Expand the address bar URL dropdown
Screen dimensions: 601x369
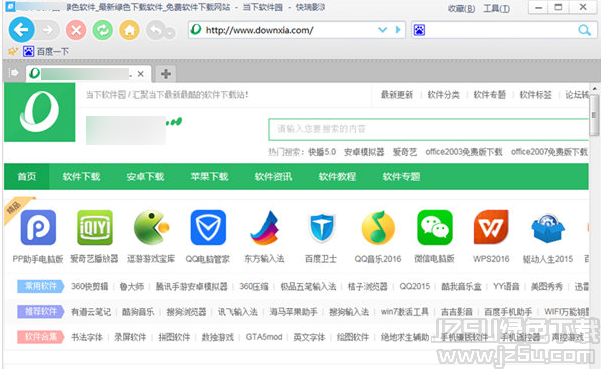382,30
